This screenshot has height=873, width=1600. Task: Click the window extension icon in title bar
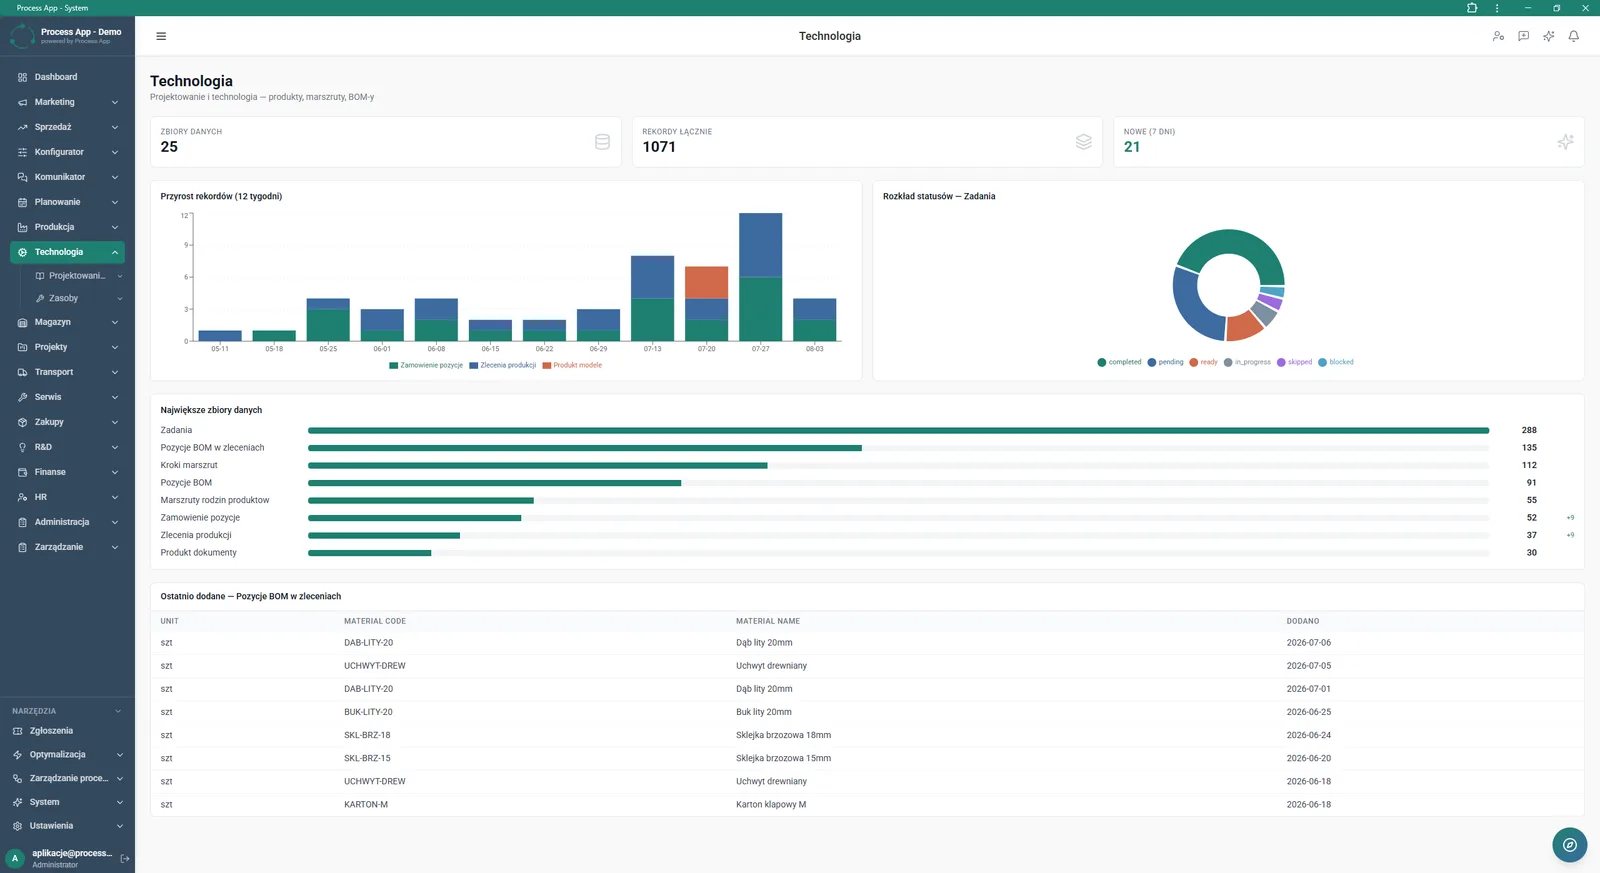1472,8
